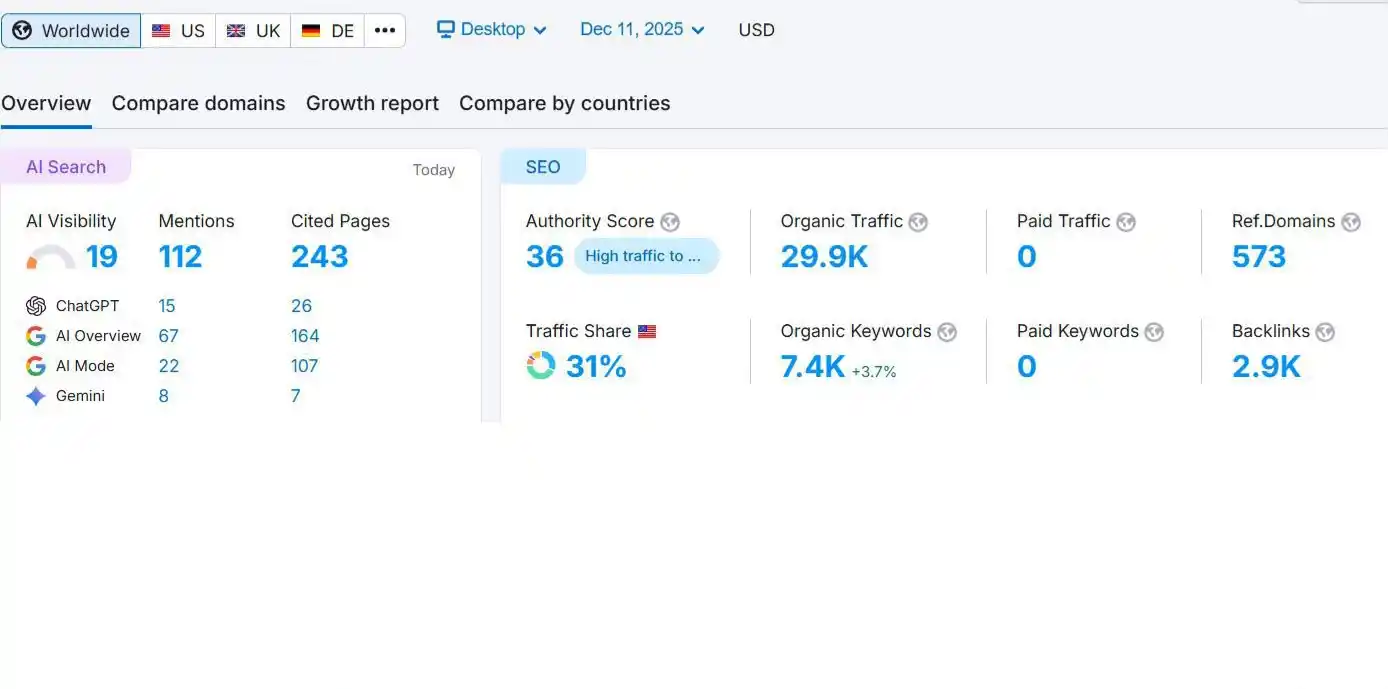1388x689 pixels.
Task: Open the Desktop device dropdown
Action: tap(492, 30)
